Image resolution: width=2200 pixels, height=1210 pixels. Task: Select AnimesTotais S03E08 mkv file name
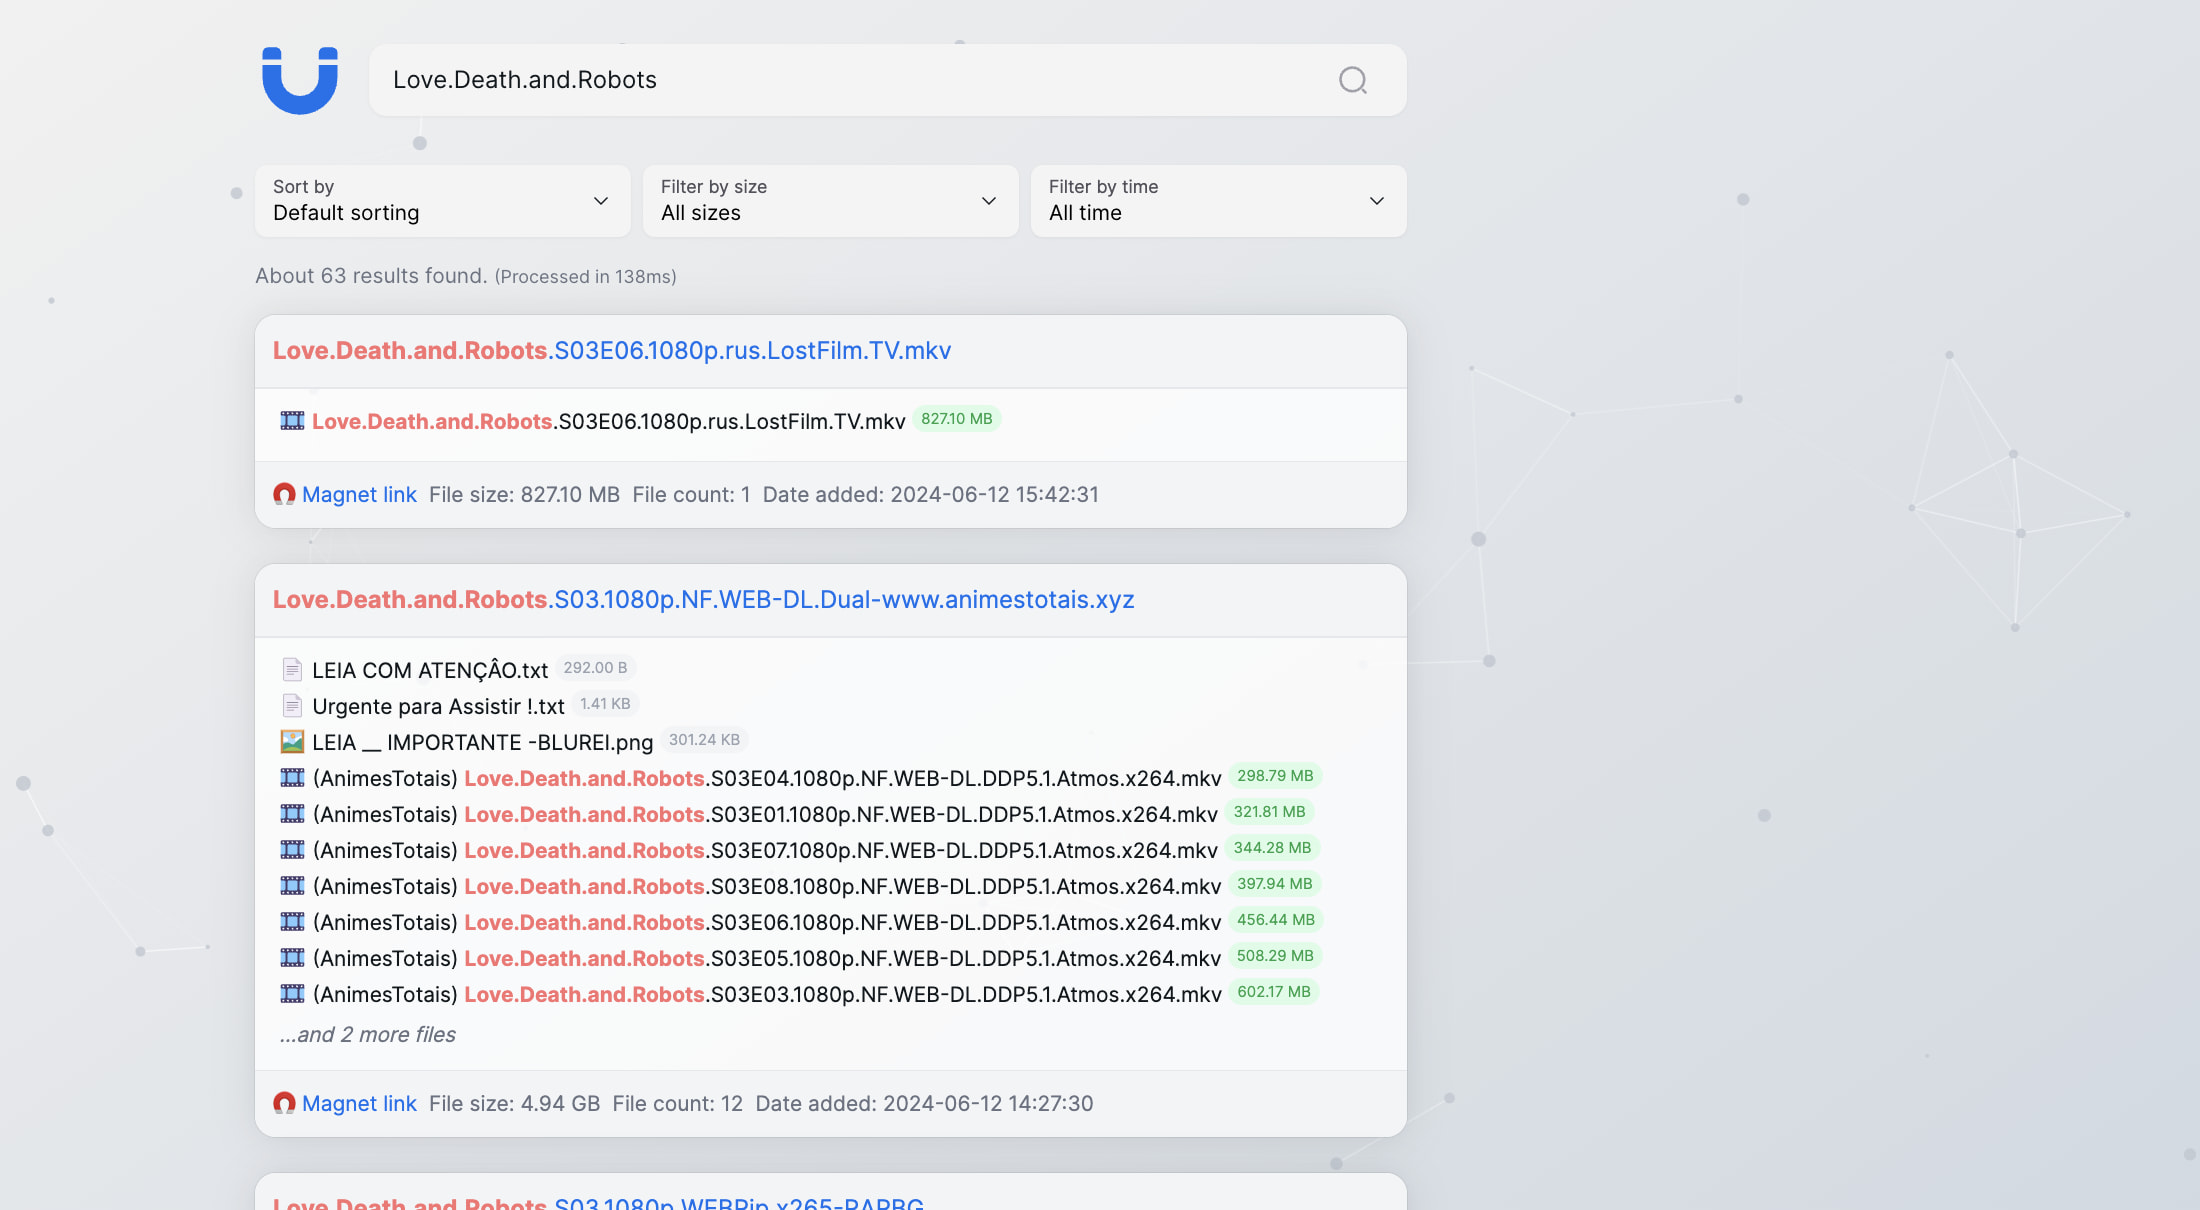pyautogui.click(x=767, y=886)
